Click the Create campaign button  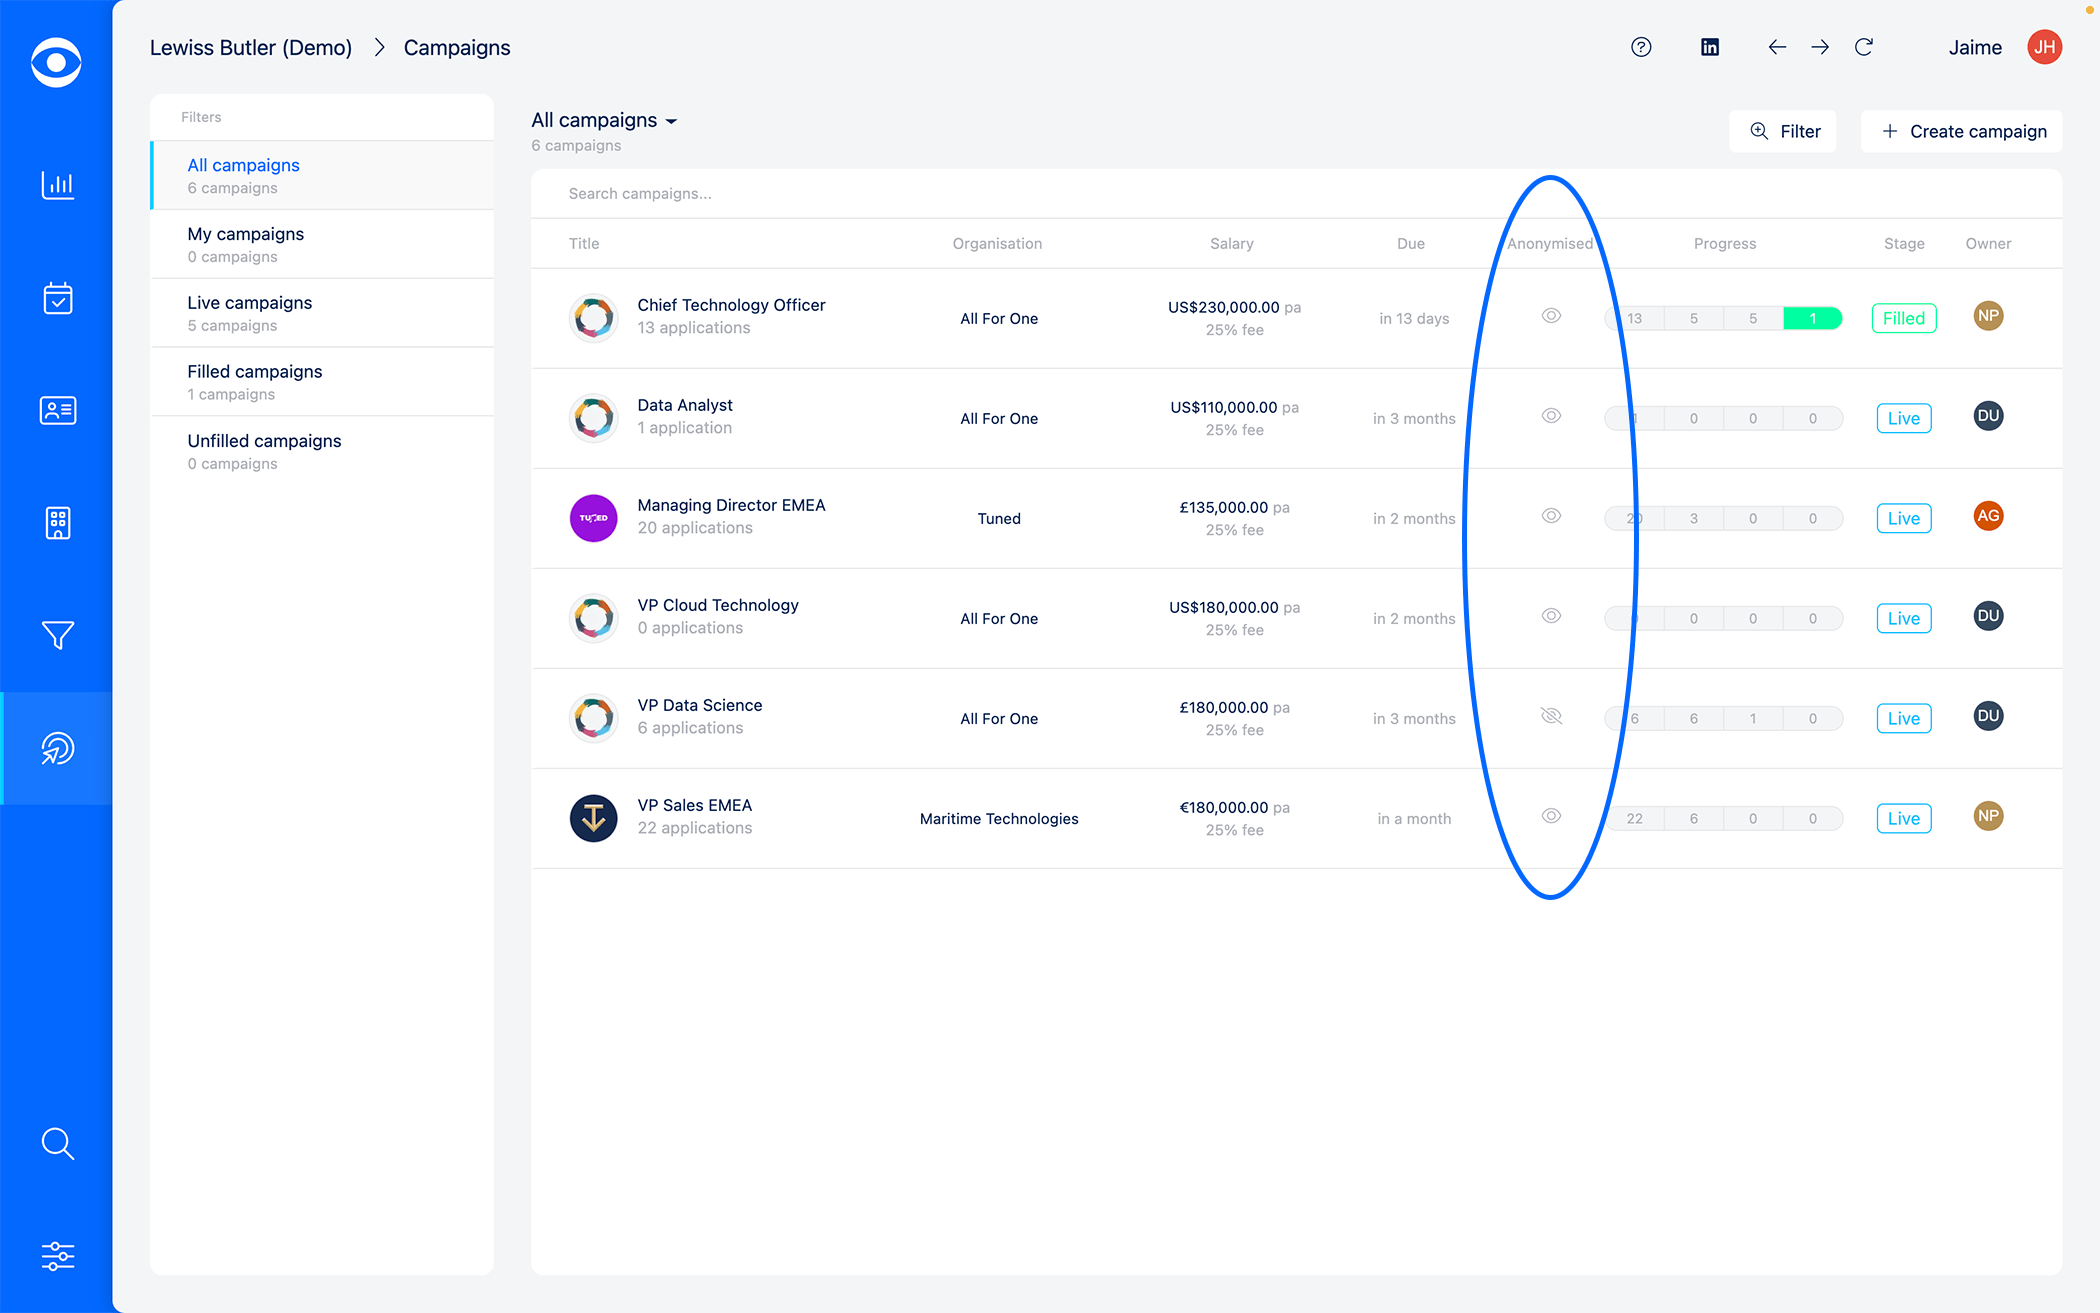(x=1963, y=131)
